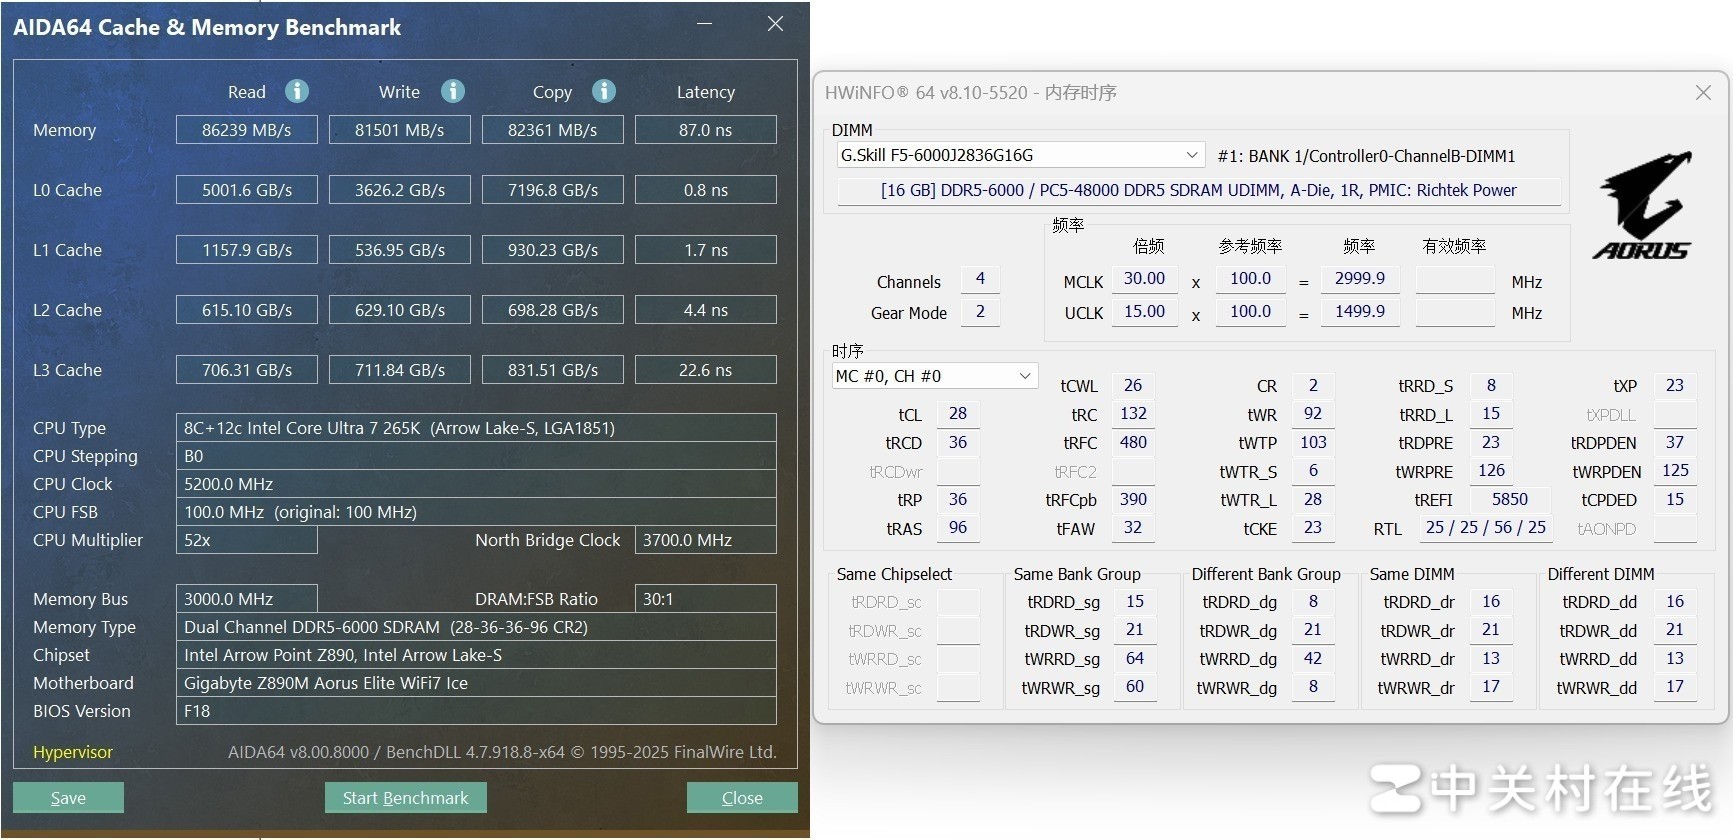Click tCL timing value 28
The width and height of the screenshot is (1733, 840).
coord(958,414)
